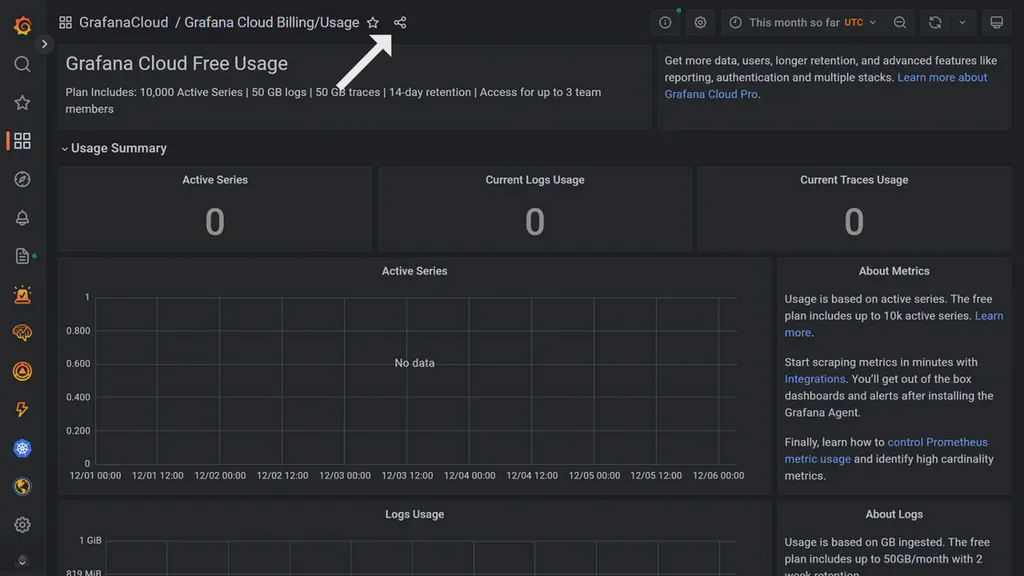Click the share dashboard icon
This screenshot has width=1024, height=576.
[x=399, y=22]
